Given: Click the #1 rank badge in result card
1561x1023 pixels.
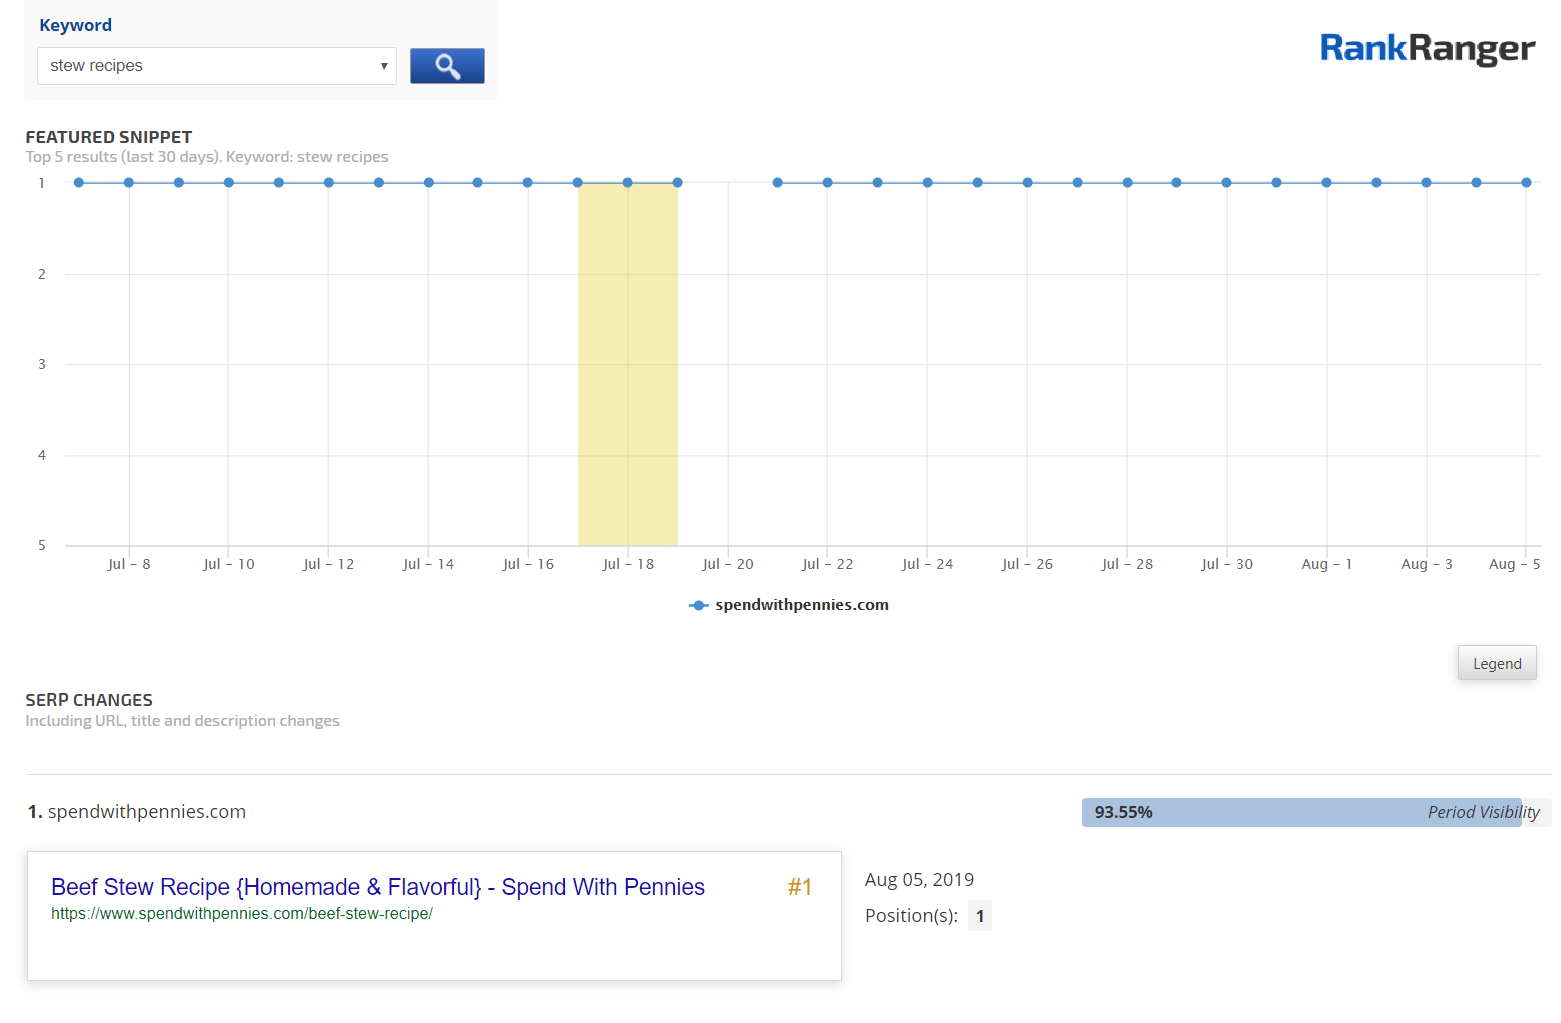Looking at the screenshot, I should [799, 887].
